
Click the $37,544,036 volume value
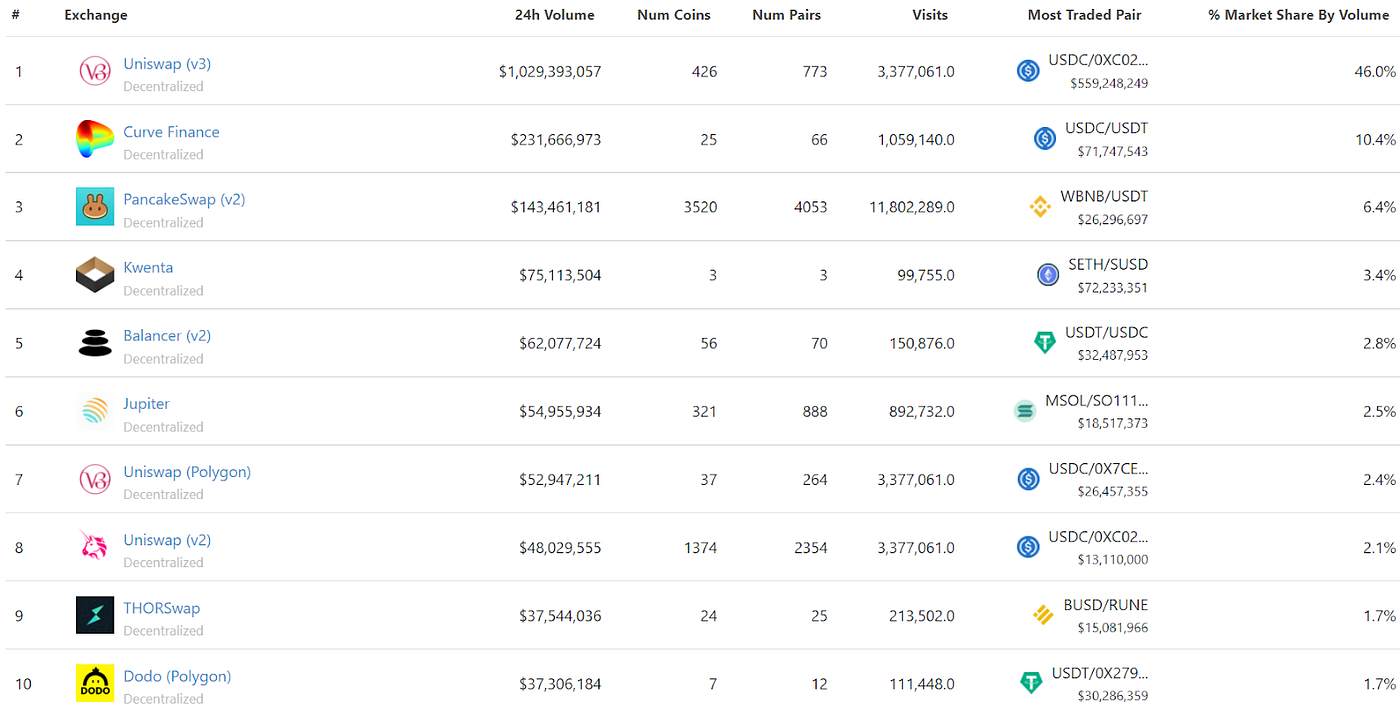click(x=560, y=616)
